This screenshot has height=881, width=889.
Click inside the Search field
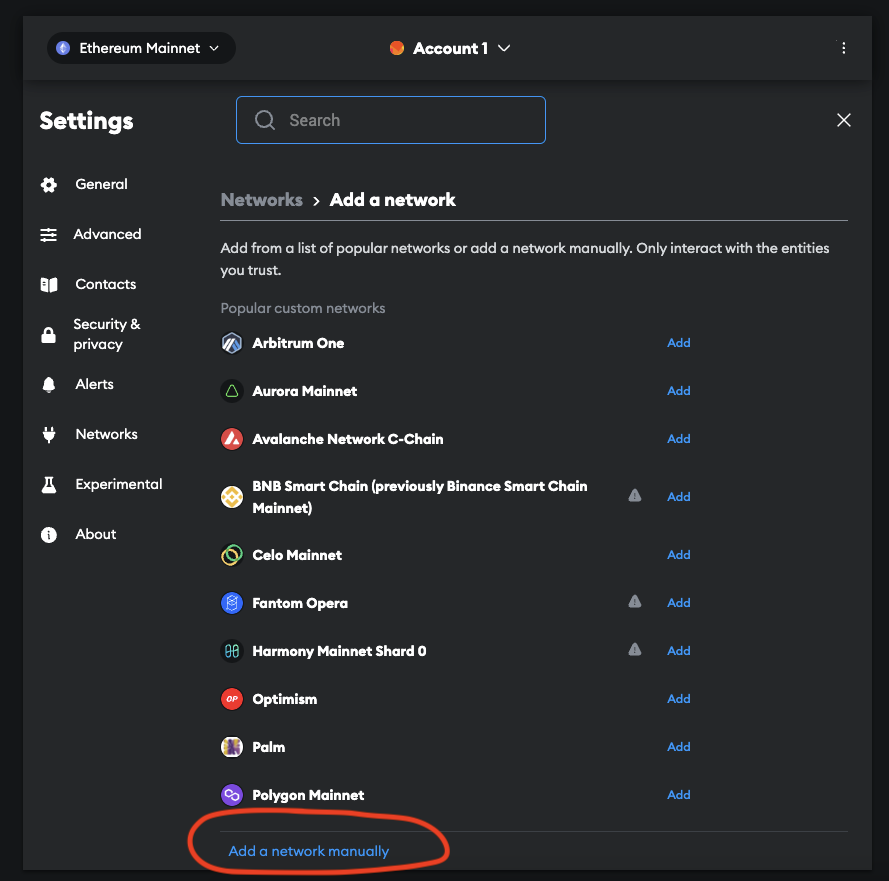[390, 119]
